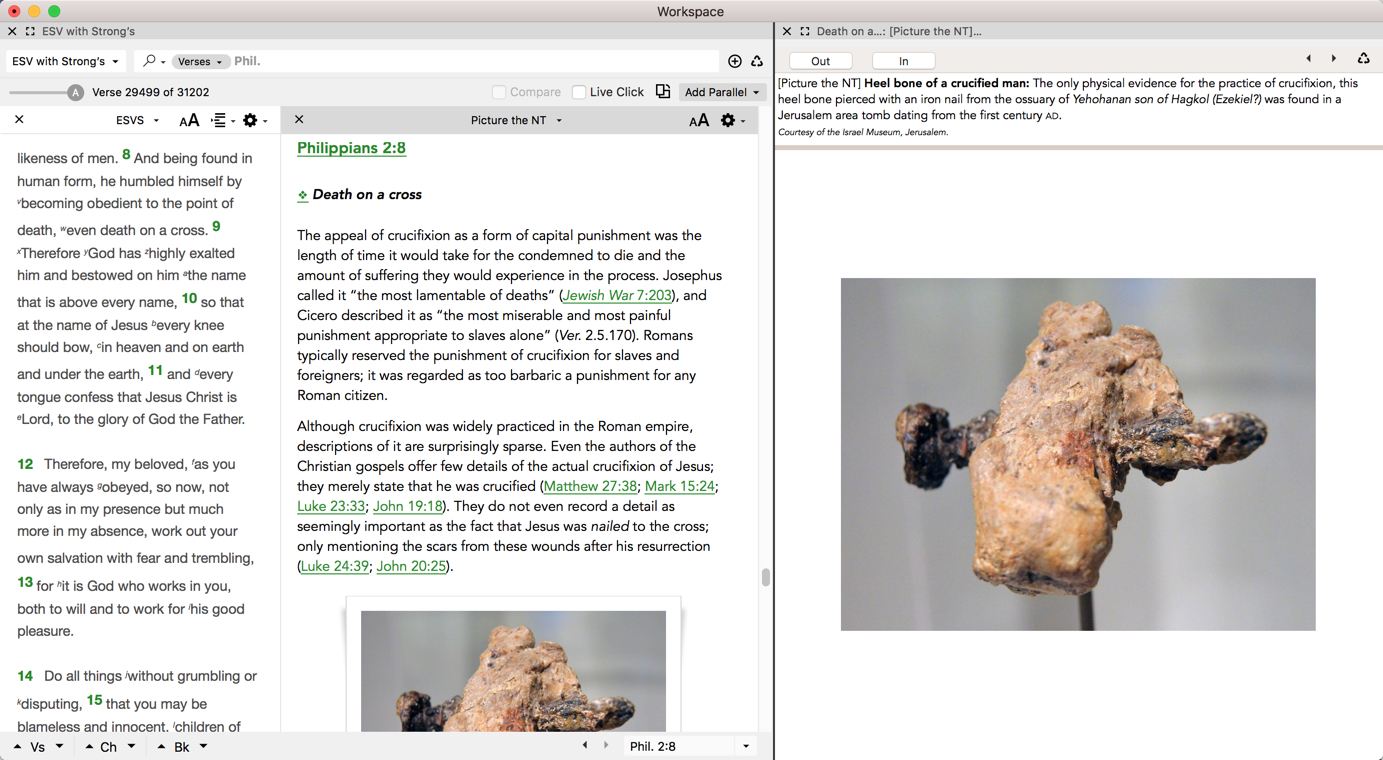
Task: Click the forward history arrow near Phil. 2:8
Action: click(x=606, y=746)
